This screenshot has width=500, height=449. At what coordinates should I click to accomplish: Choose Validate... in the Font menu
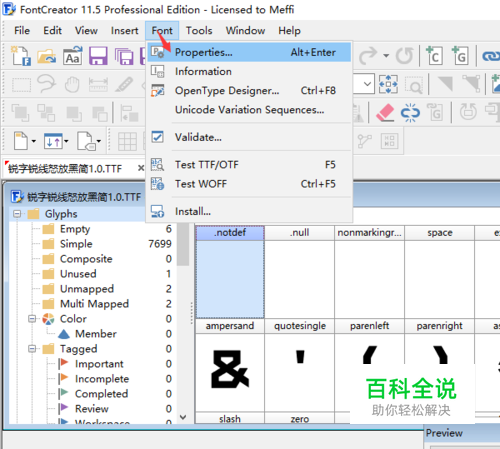[x=249, y=137]
